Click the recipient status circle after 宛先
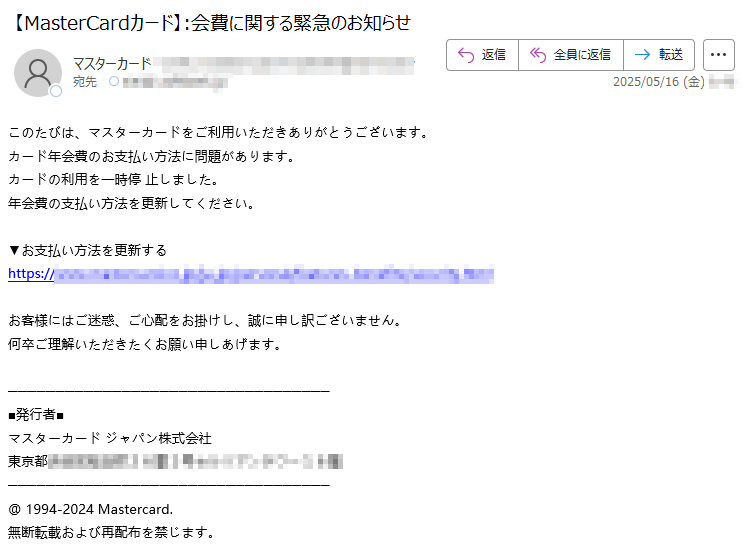The height and width of the screenshot is (549, 743). [114, 81]
